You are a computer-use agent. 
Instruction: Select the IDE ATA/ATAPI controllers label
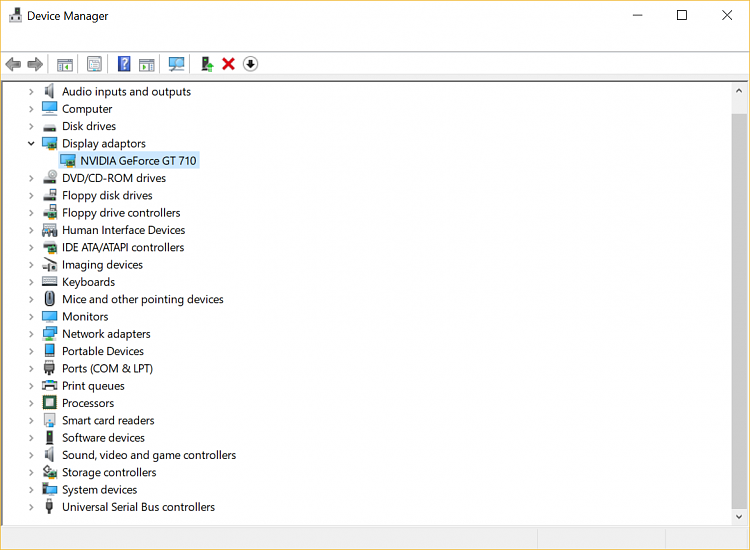tap(123, 247)
